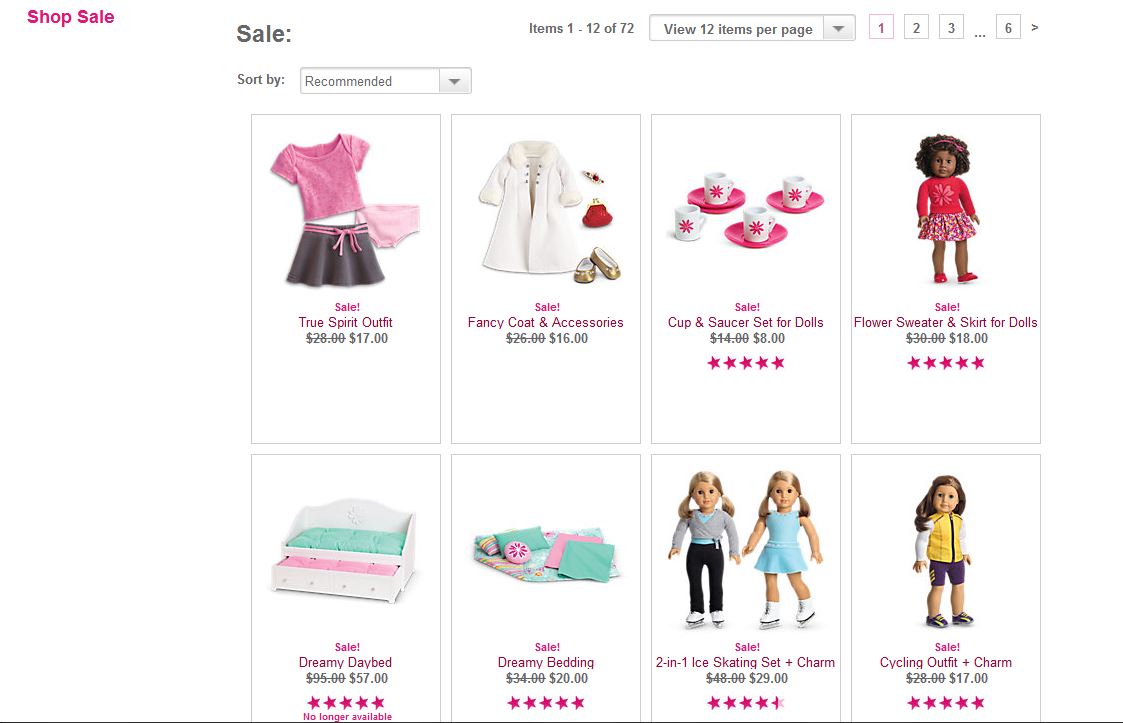Viewport: 1123px width, 723px height.
Task: Go to page 3 of results
Action: 951,28
